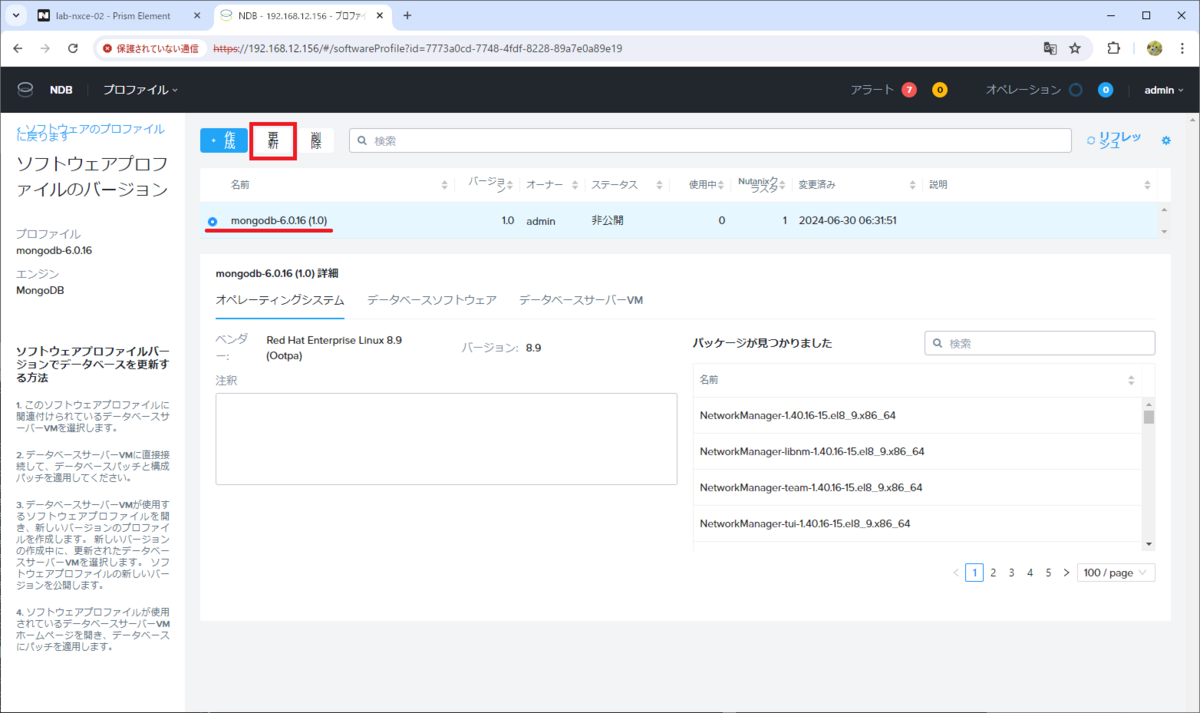This screenshot has width=1200, height=713.
Task: Click the translate page icon
Action: click(x=1050, y=48)
